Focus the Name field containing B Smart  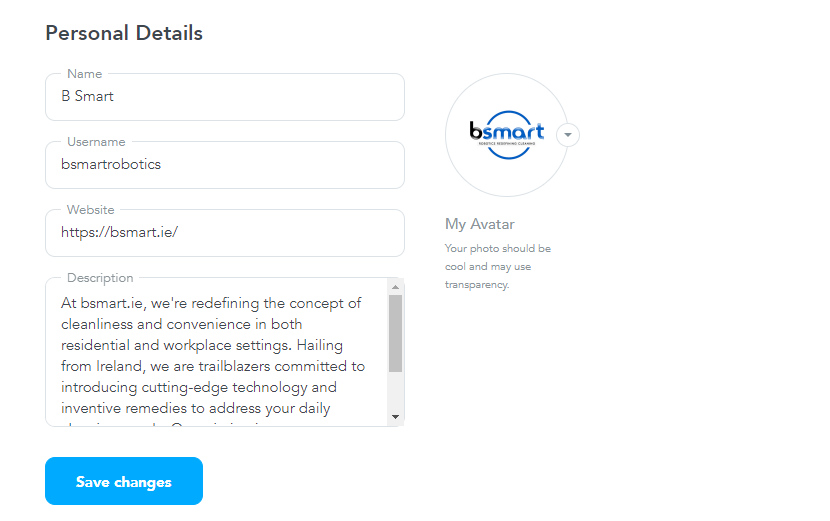(225, 97)
